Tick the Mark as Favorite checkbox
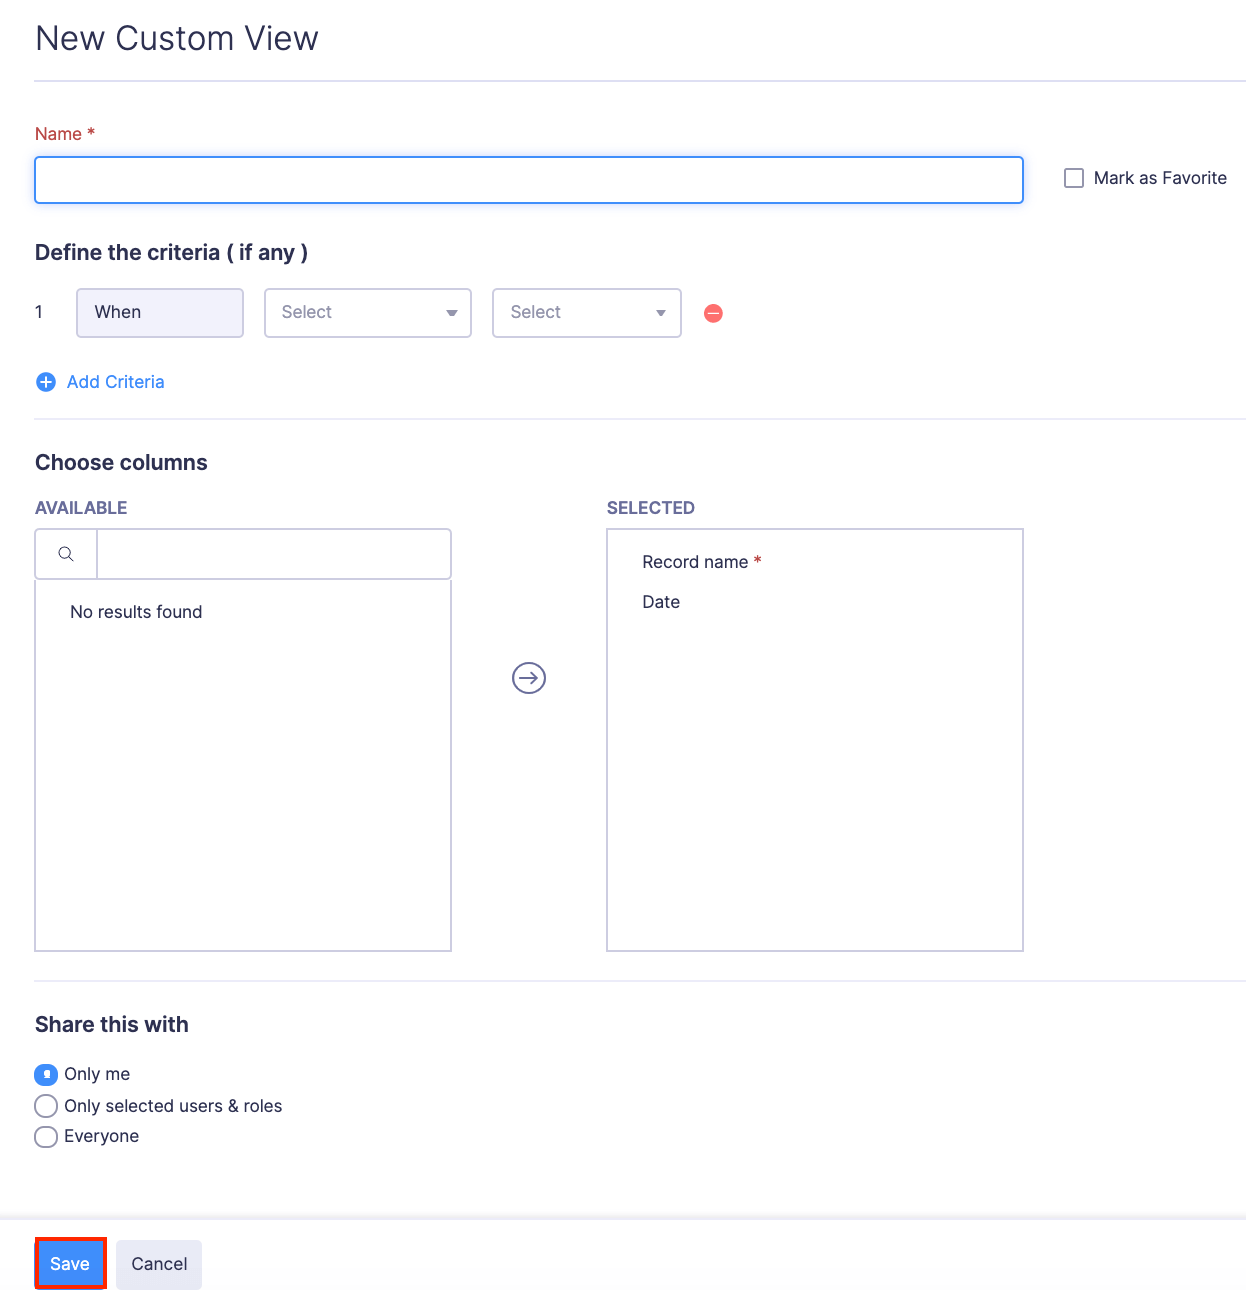The height and width of the screenshot is (1290, 1246). (1074, 178)
